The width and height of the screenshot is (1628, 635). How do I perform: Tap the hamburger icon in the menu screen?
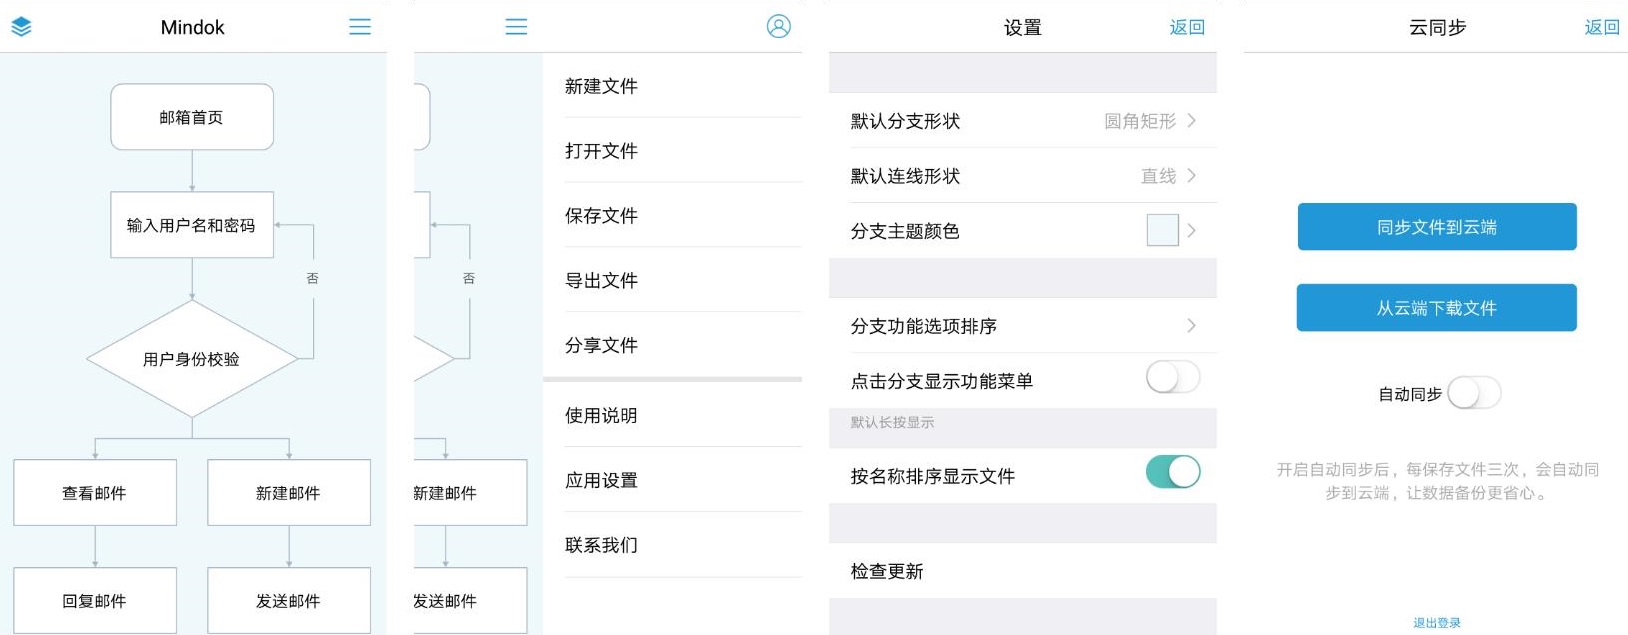(516, 27)
